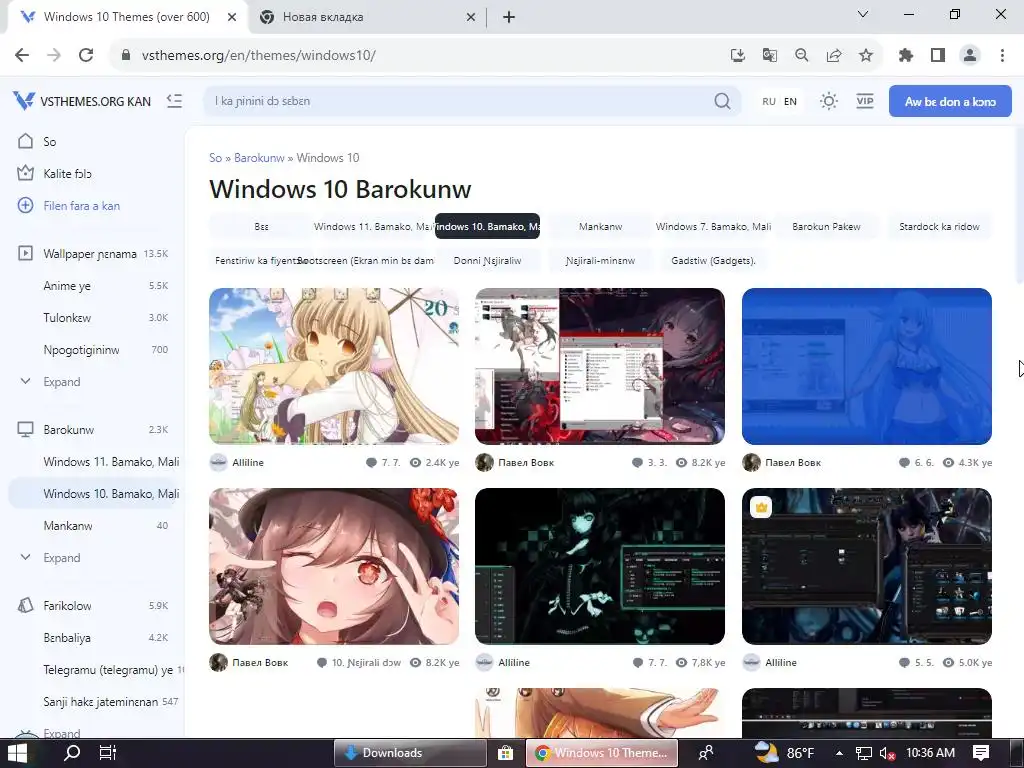The height and width of the screenshot is (768, 1024).
Task: Open the notification center icon
Action: (x=980, y=753)
